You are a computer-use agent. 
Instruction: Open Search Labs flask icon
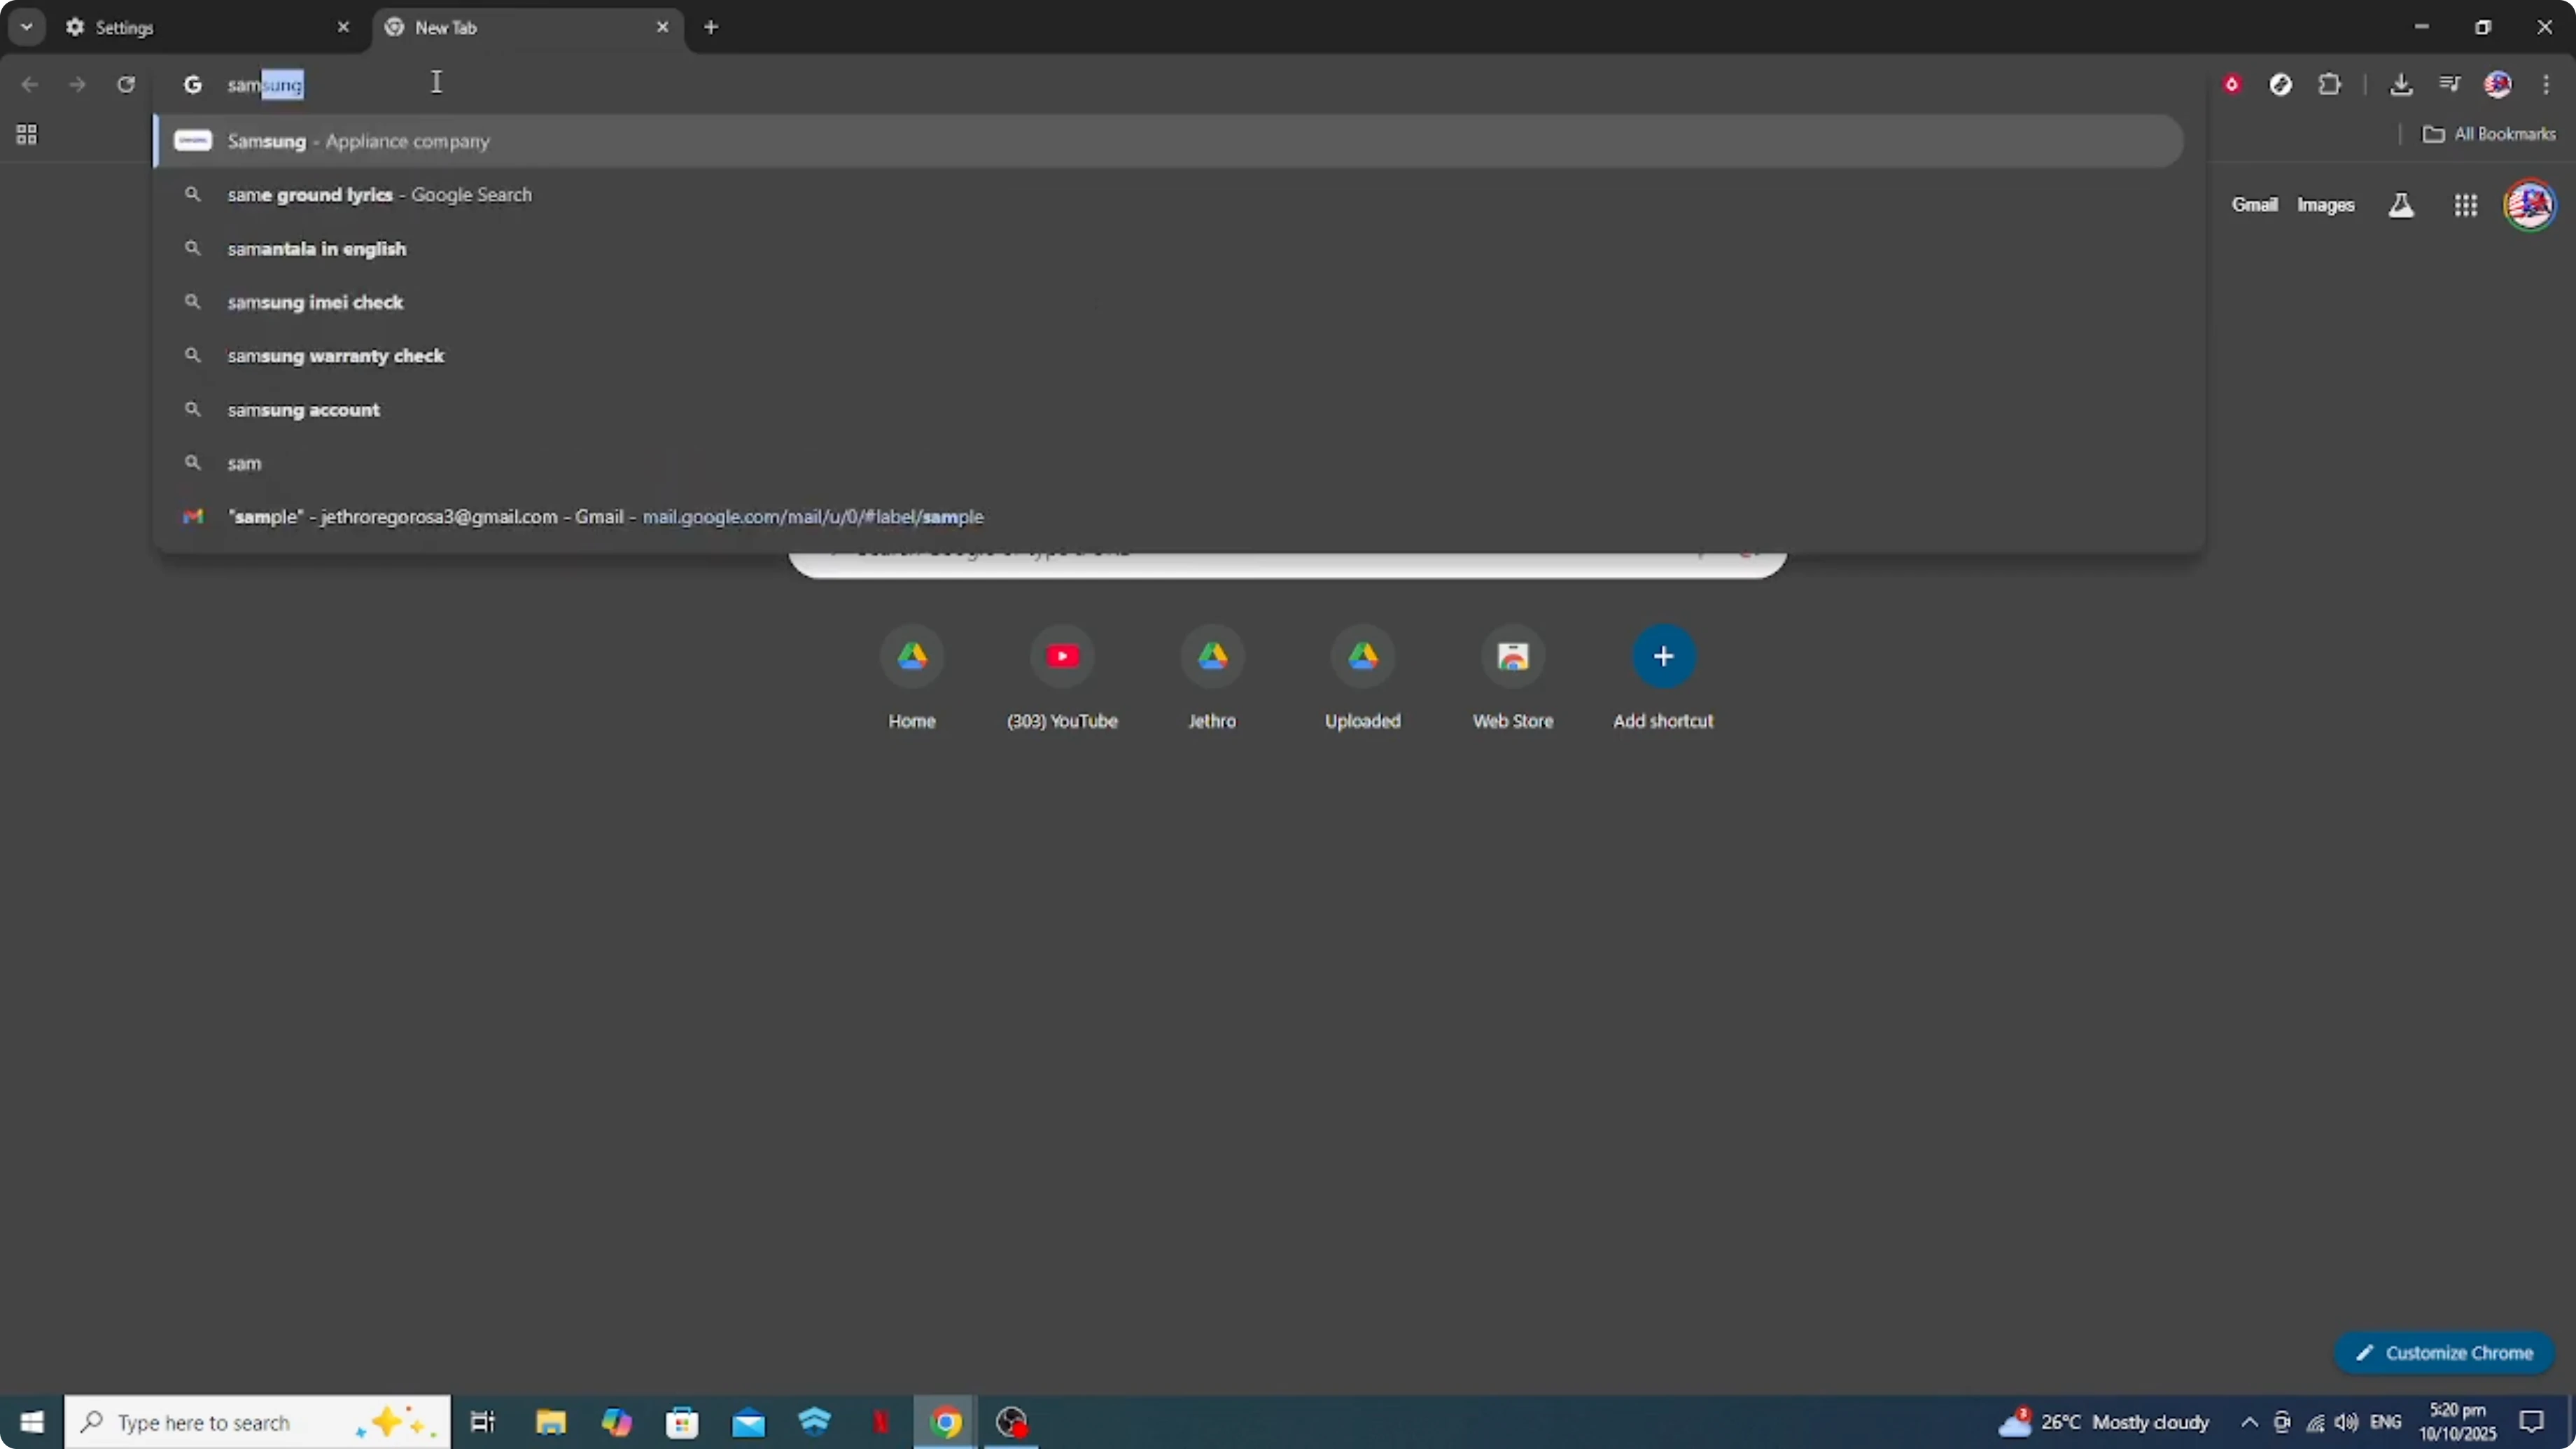2401,205
